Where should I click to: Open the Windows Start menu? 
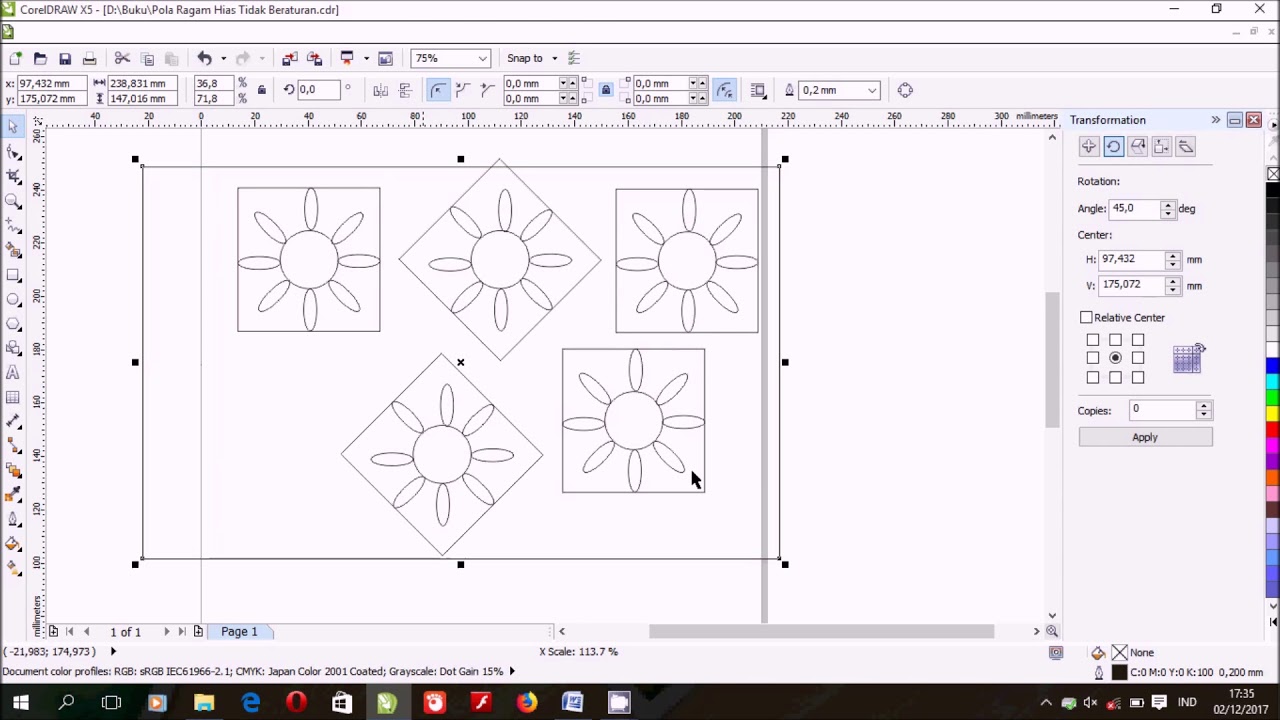20,703
